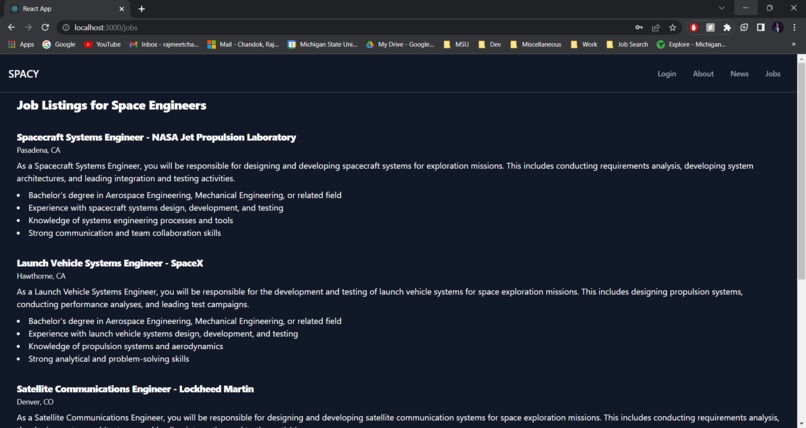Screen dimensions: 806x428
Task: Open the red flame extension icon
Action: [x=693, y=28]
